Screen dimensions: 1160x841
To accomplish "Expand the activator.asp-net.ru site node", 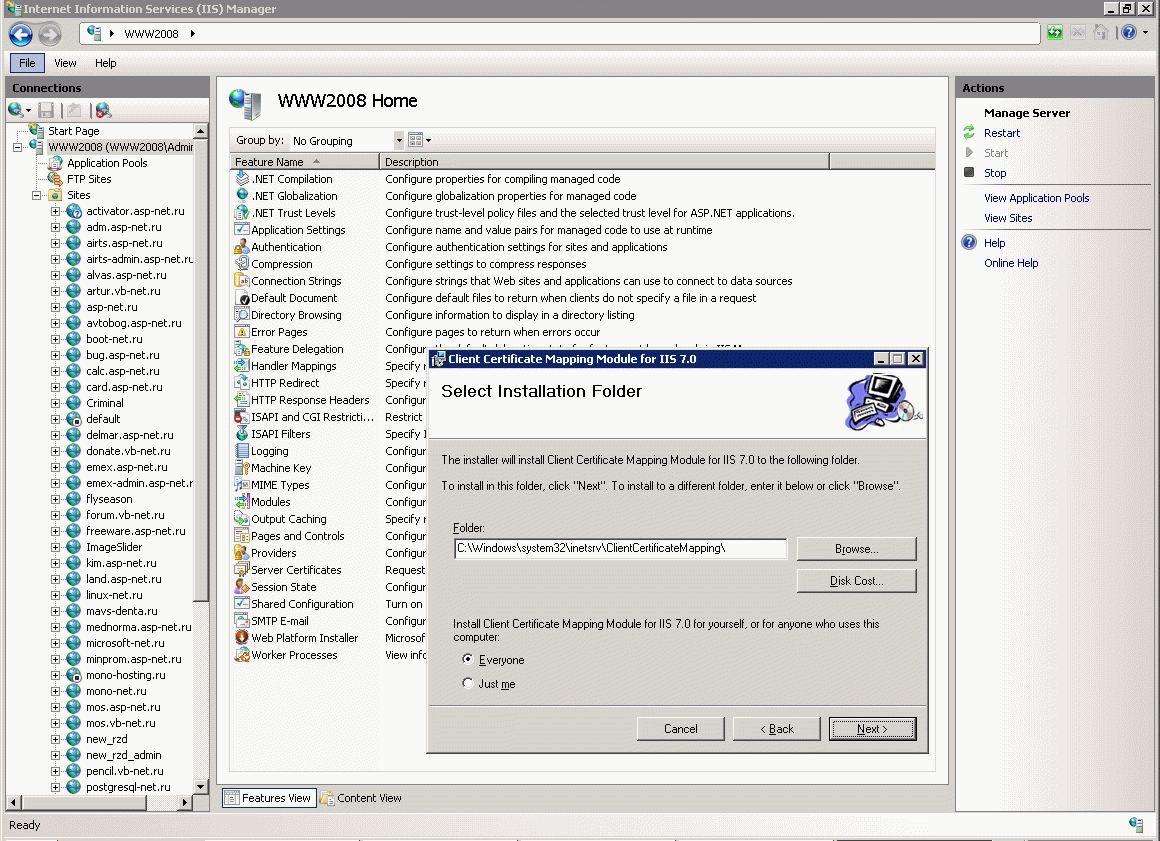I will pos(55,212).
